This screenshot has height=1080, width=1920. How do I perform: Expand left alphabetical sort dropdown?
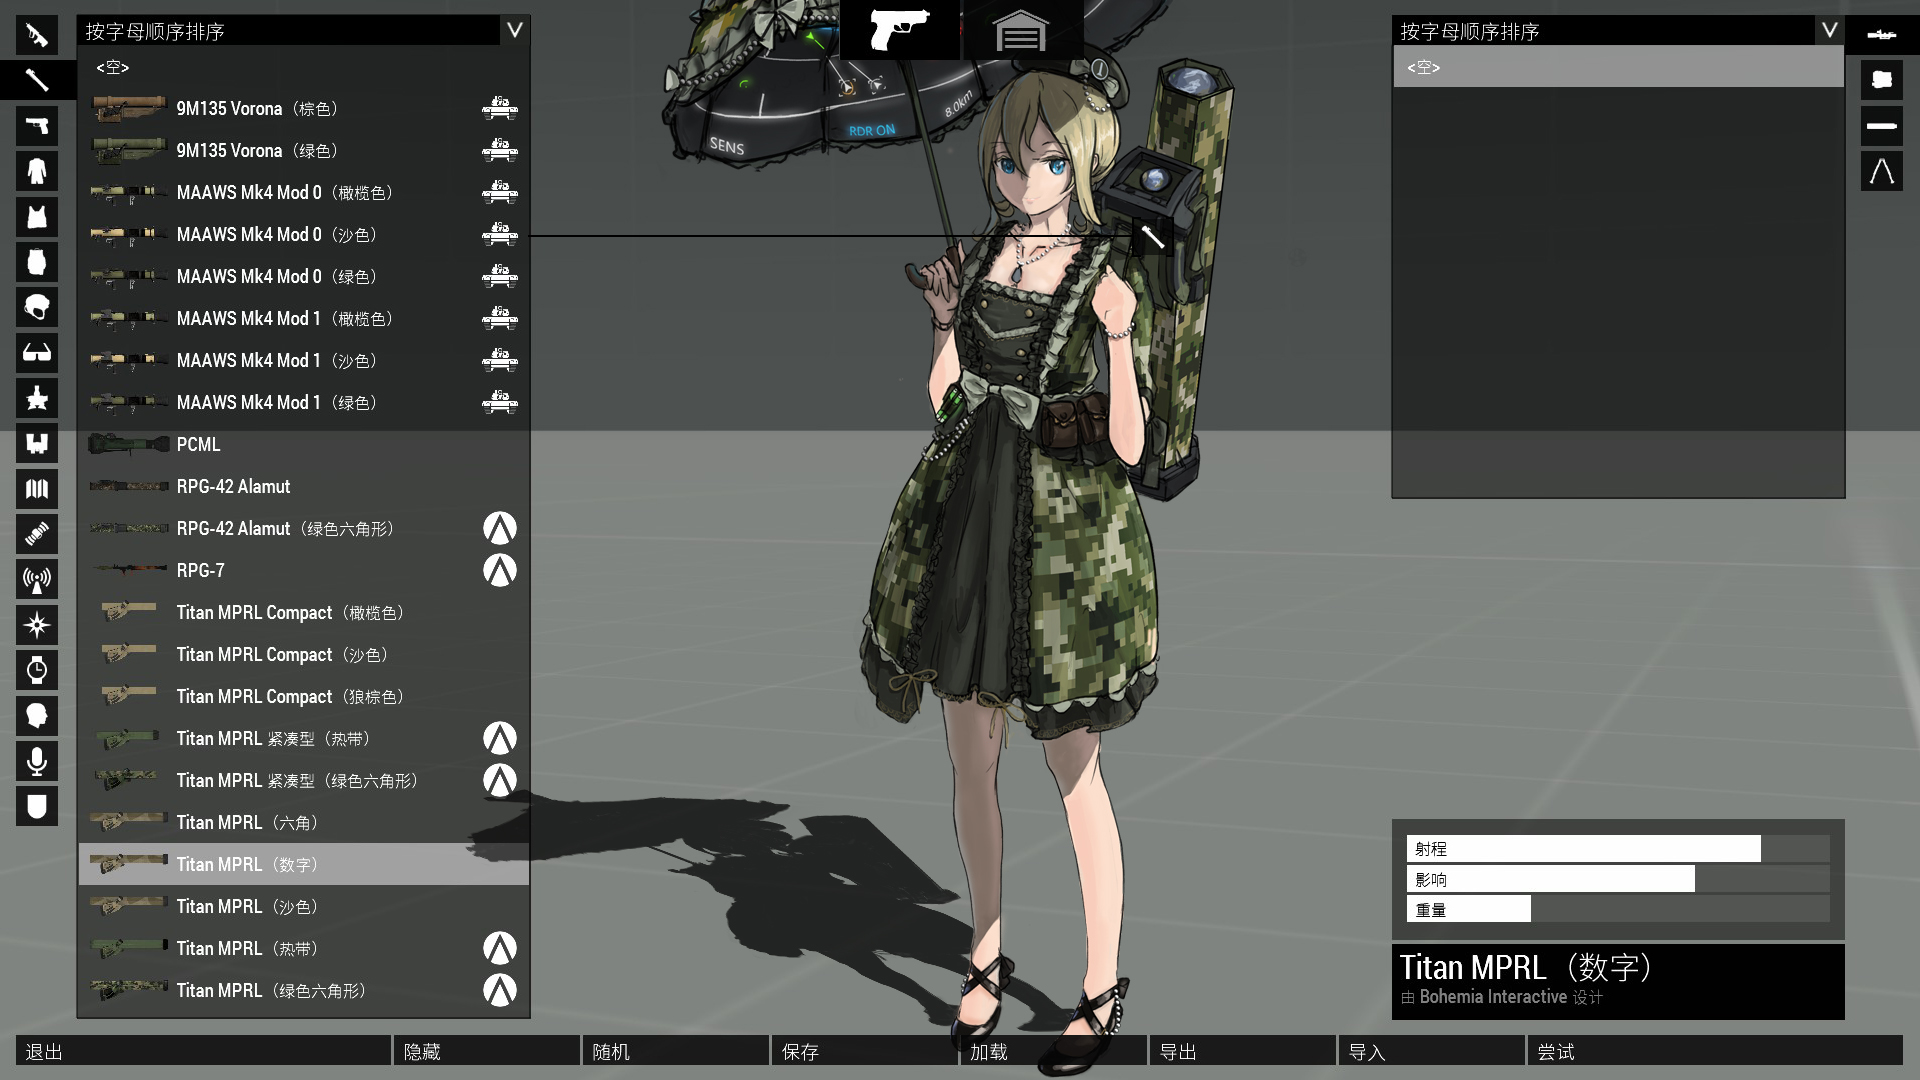click(x=514, y=30)
